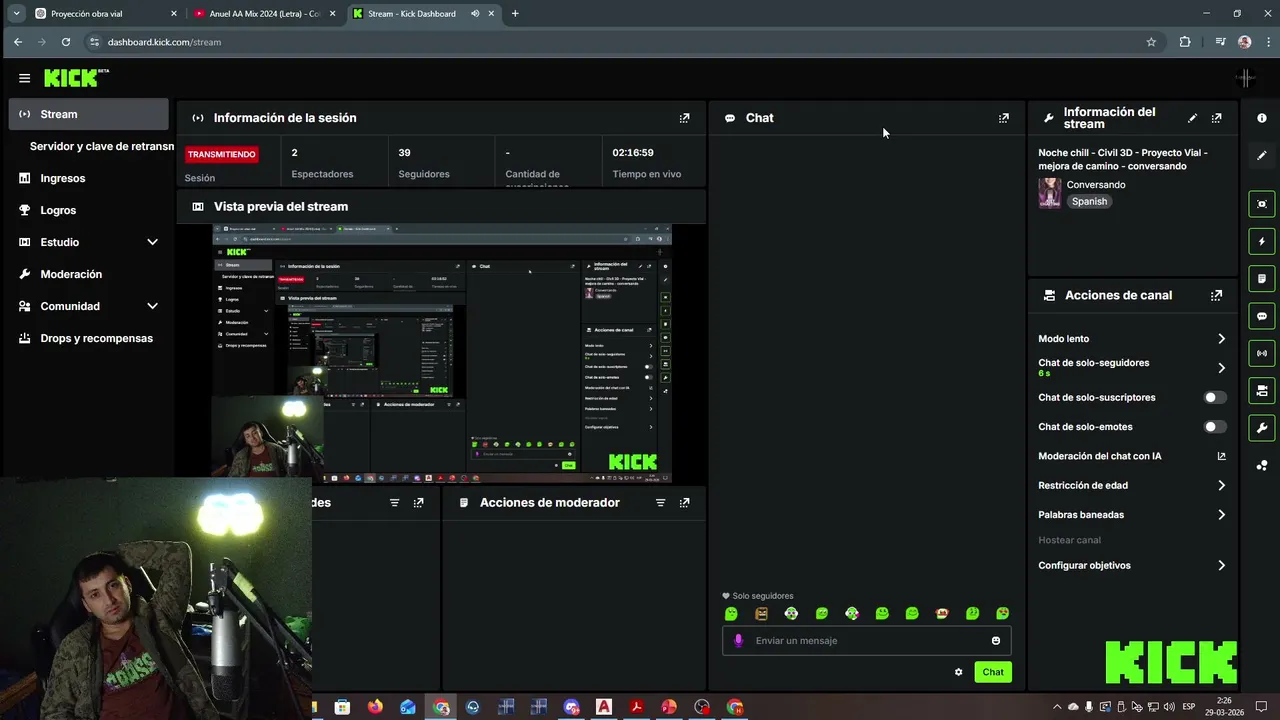Open a new browser tab
This screenshot has height=720, width=1280.
(515, 14)
